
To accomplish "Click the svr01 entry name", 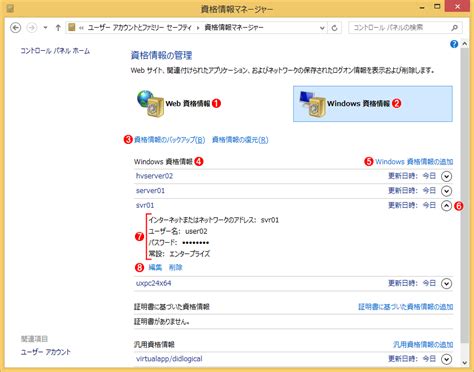I will 145,205.
